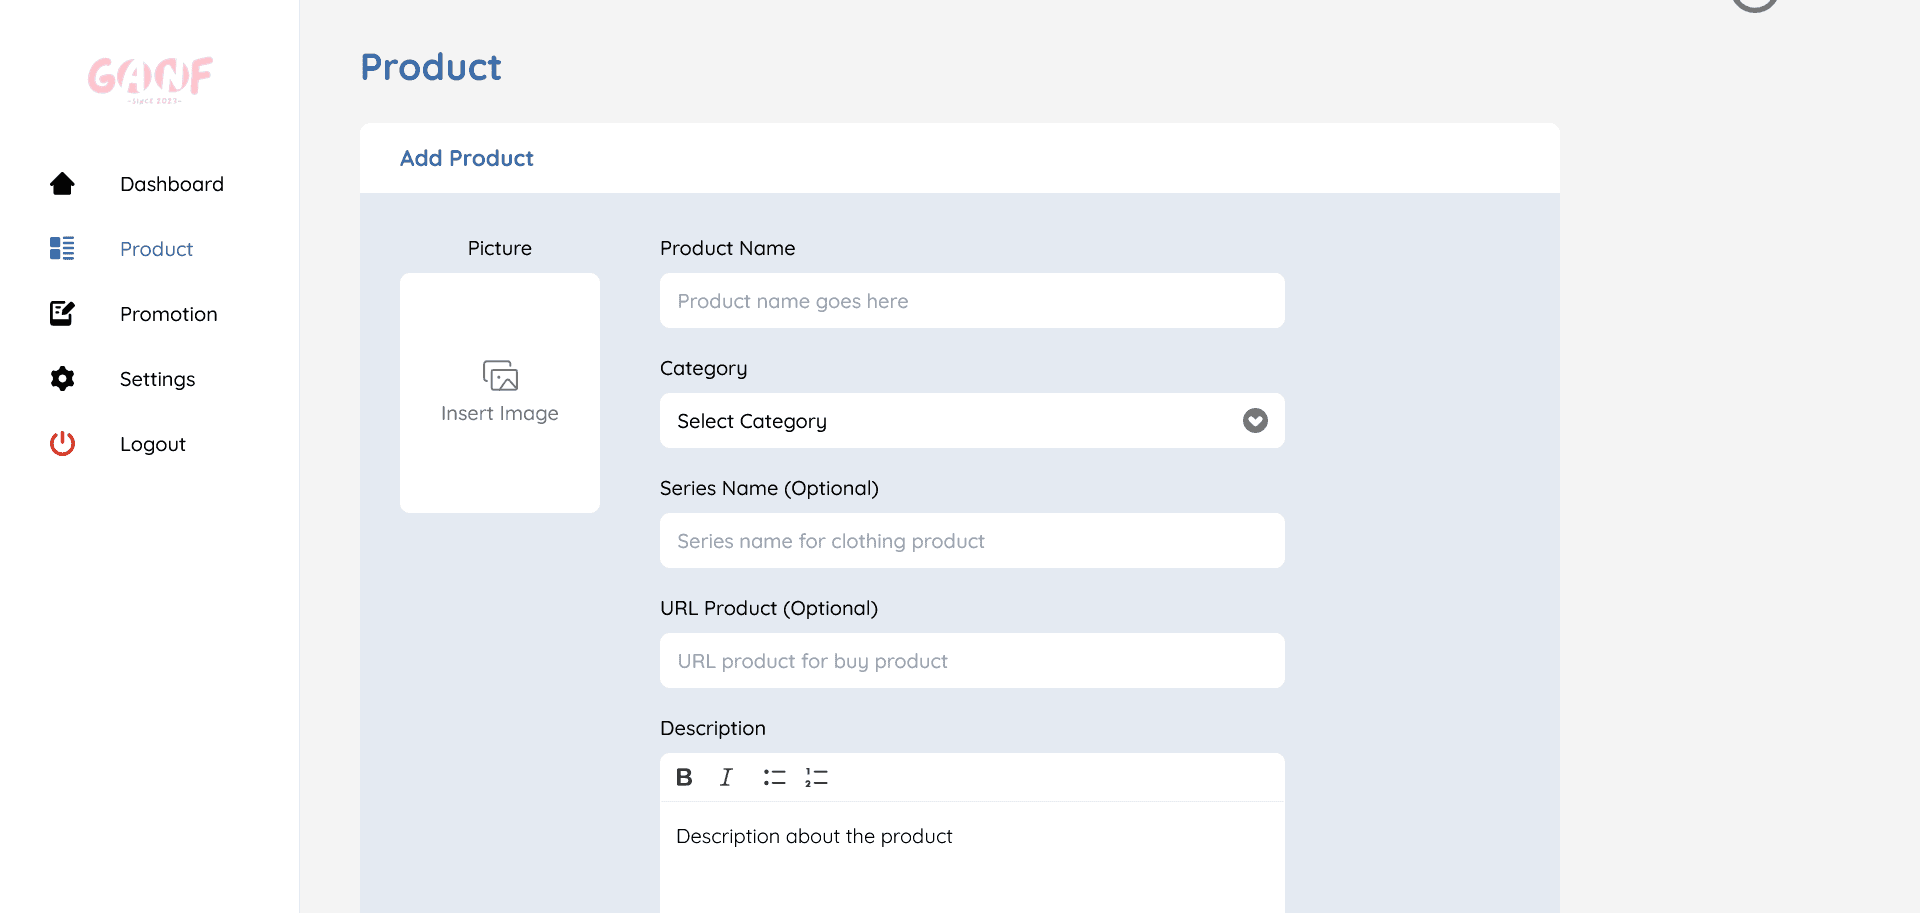Click the URL Product input field

(971, 661)
